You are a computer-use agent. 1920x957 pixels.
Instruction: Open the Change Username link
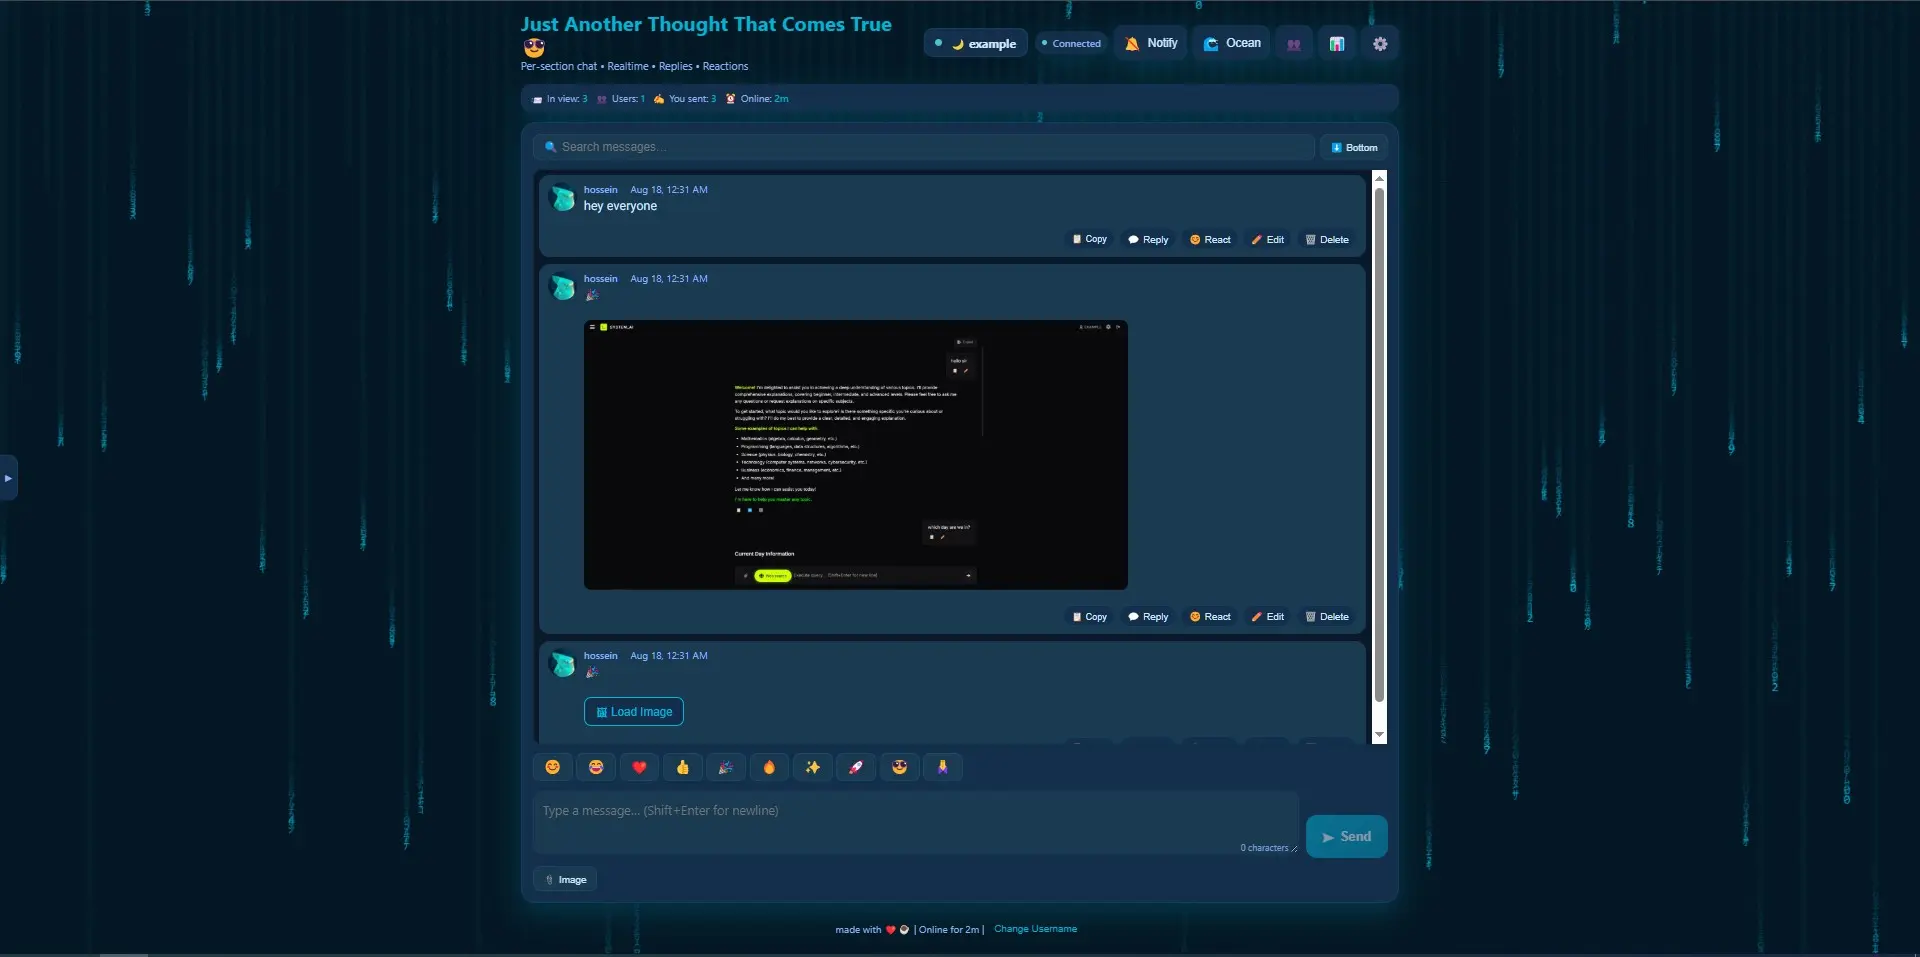click(1035, 929)
